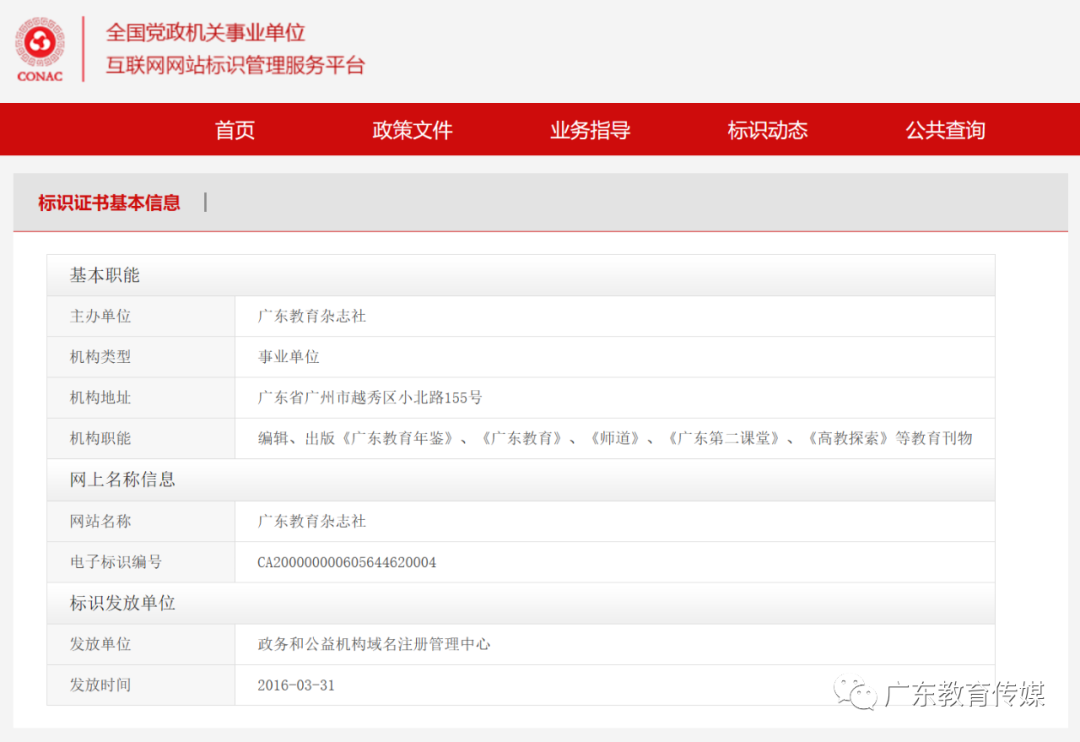The width and height of the screenshot is (1080, 742).
Task: Select address 广东省广州市越秀区小北路155号
Action: [370, 398]
